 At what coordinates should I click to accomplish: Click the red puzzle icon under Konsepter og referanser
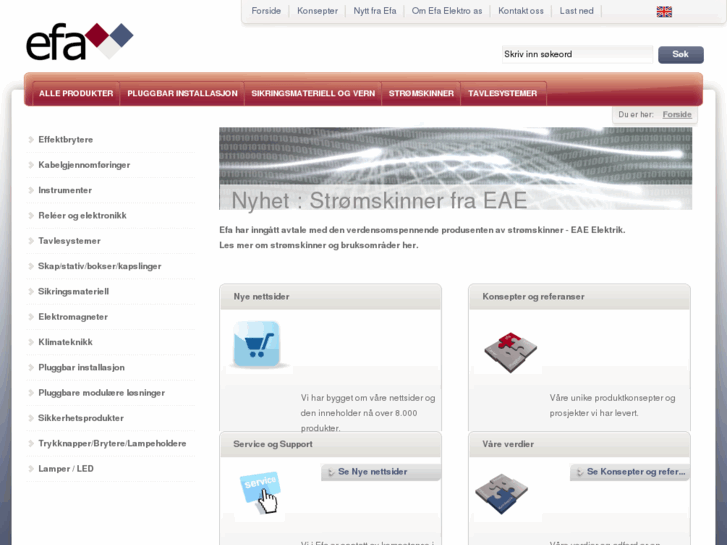(x=510, y=352)
